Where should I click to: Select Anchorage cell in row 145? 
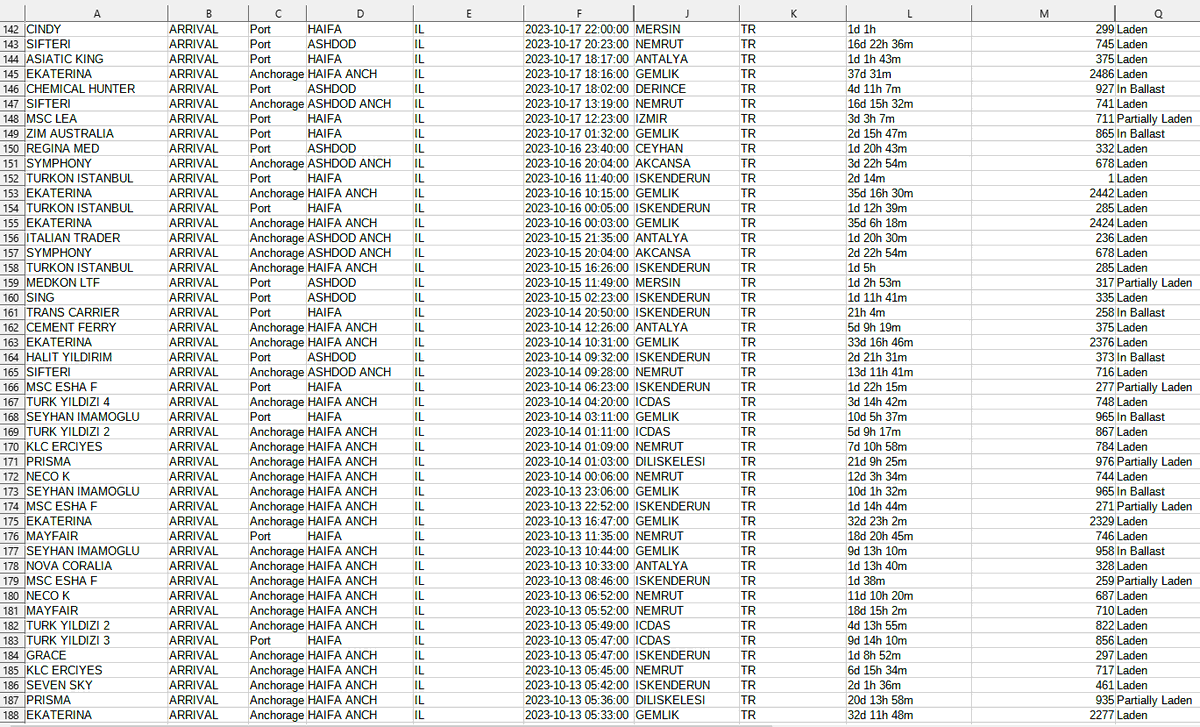276,74
